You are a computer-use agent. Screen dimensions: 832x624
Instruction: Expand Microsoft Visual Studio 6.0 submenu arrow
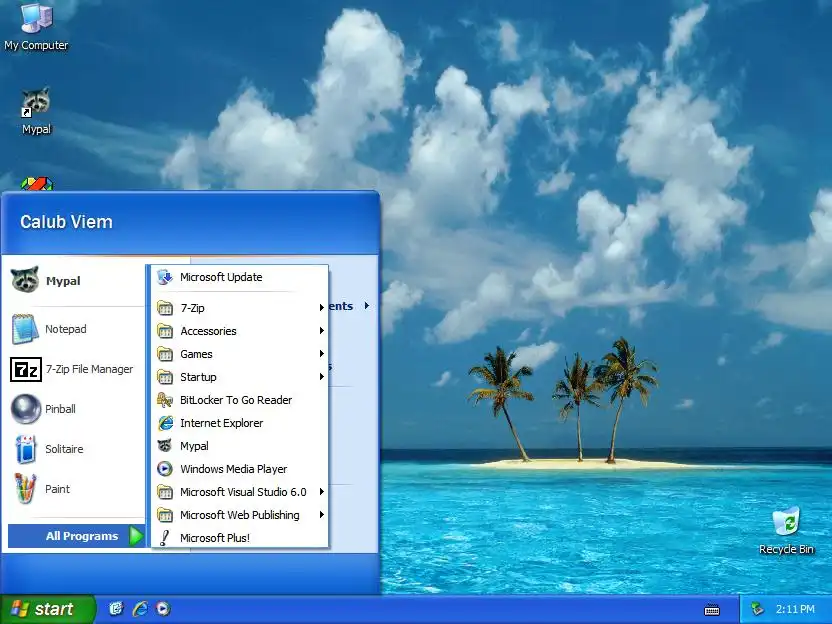coord(322,492)
